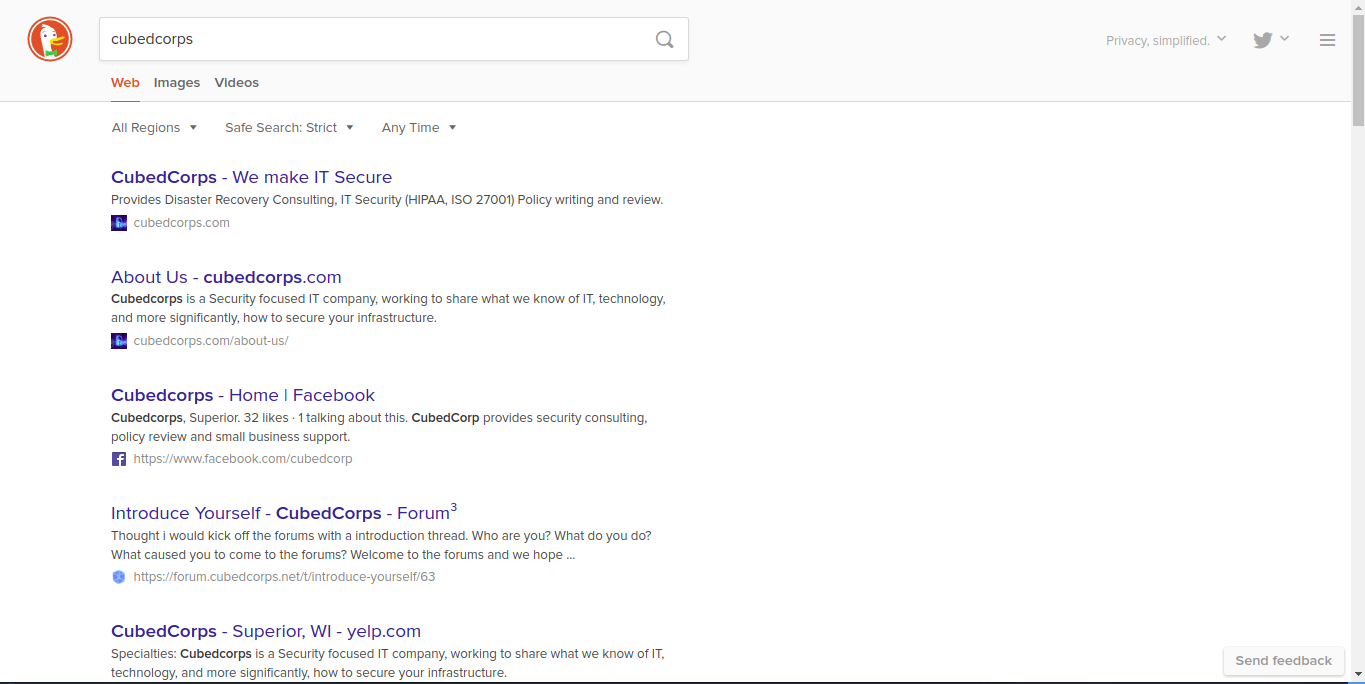Screen dimensions: 1365x684
Task: Open CubedCorps - We make IT Secure result
Action: (251, 177)
